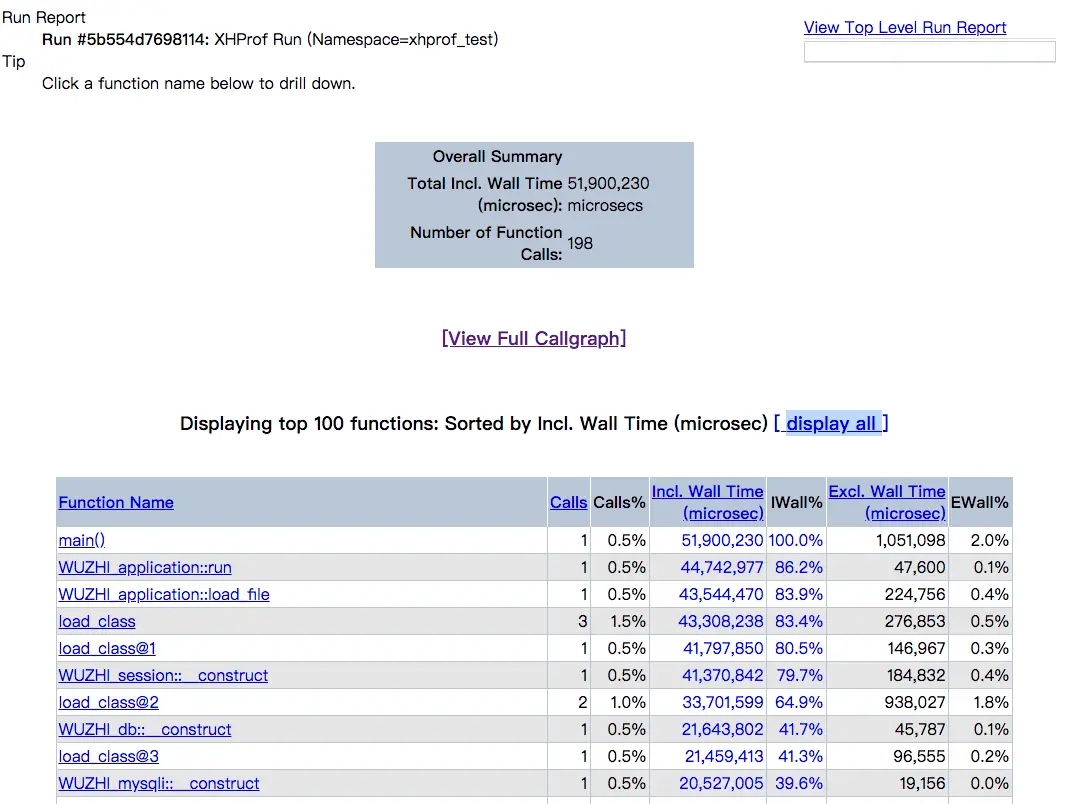Screen dimensions: 1065x804
Task: Click the display all link
Action: [831, 424]
